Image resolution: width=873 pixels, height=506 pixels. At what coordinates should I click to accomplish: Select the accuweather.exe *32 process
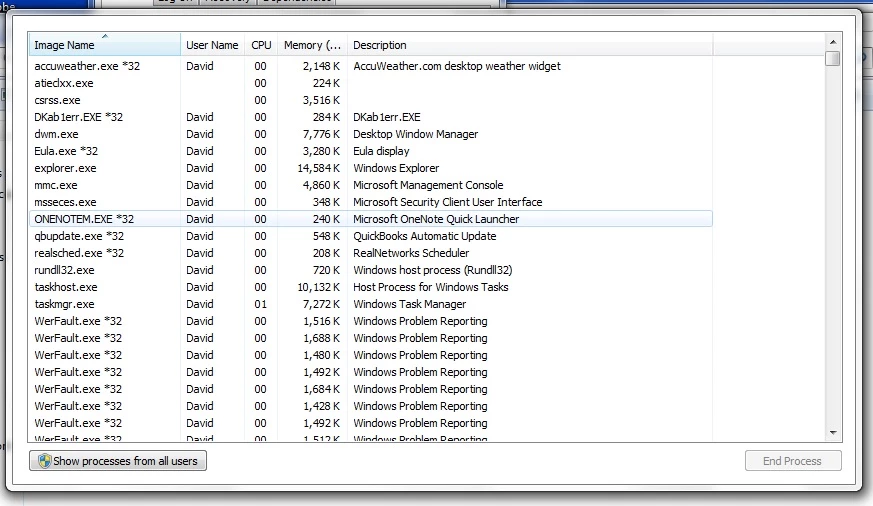(x=371, y=66)
